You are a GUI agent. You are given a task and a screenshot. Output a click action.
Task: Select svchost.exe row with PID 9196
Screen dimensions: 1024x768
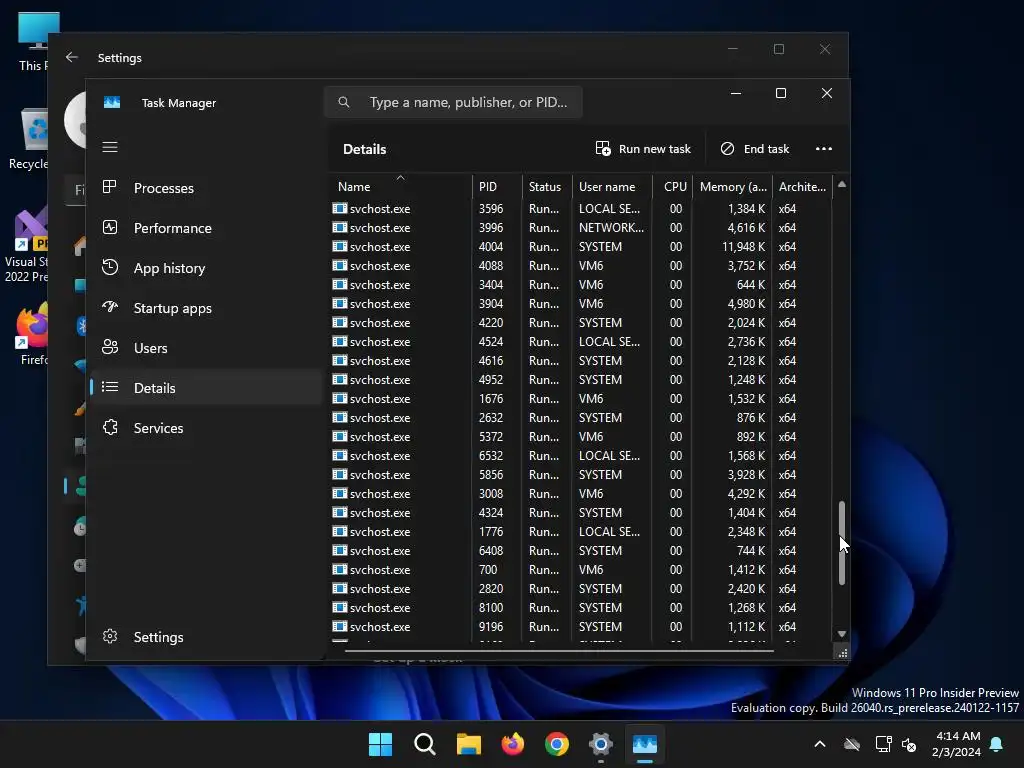tap(580, 626)
